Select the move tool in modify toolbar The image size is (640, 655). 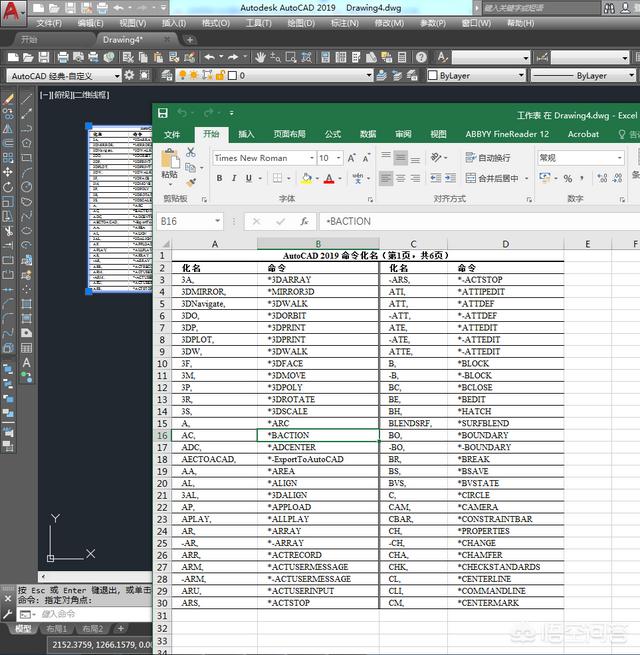tap(8, 172)
